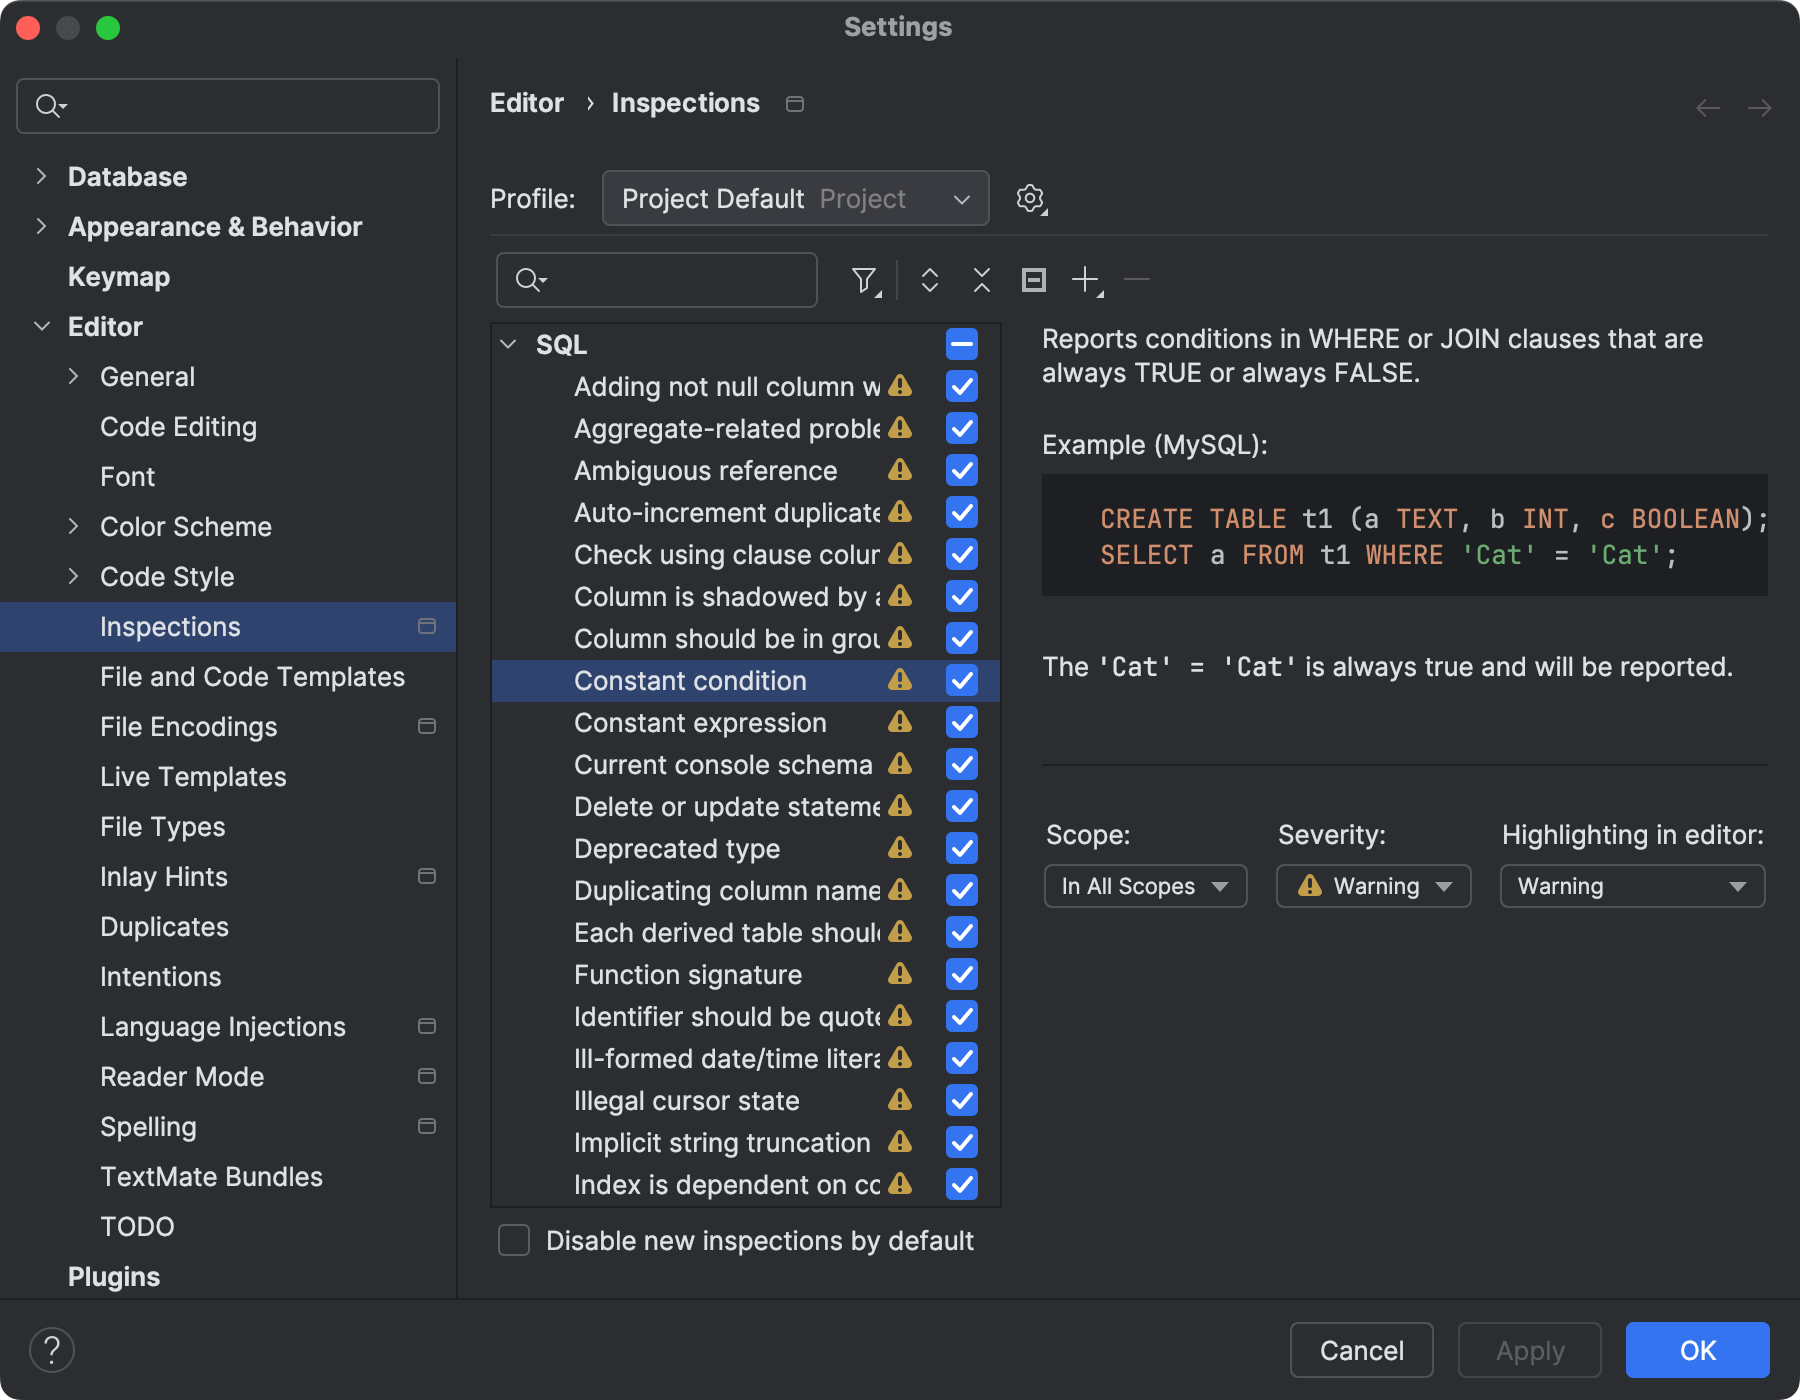Collapse the Editor section in the sidebar
Screen dimensions: 1800x1400
click(x=42, y=326)
